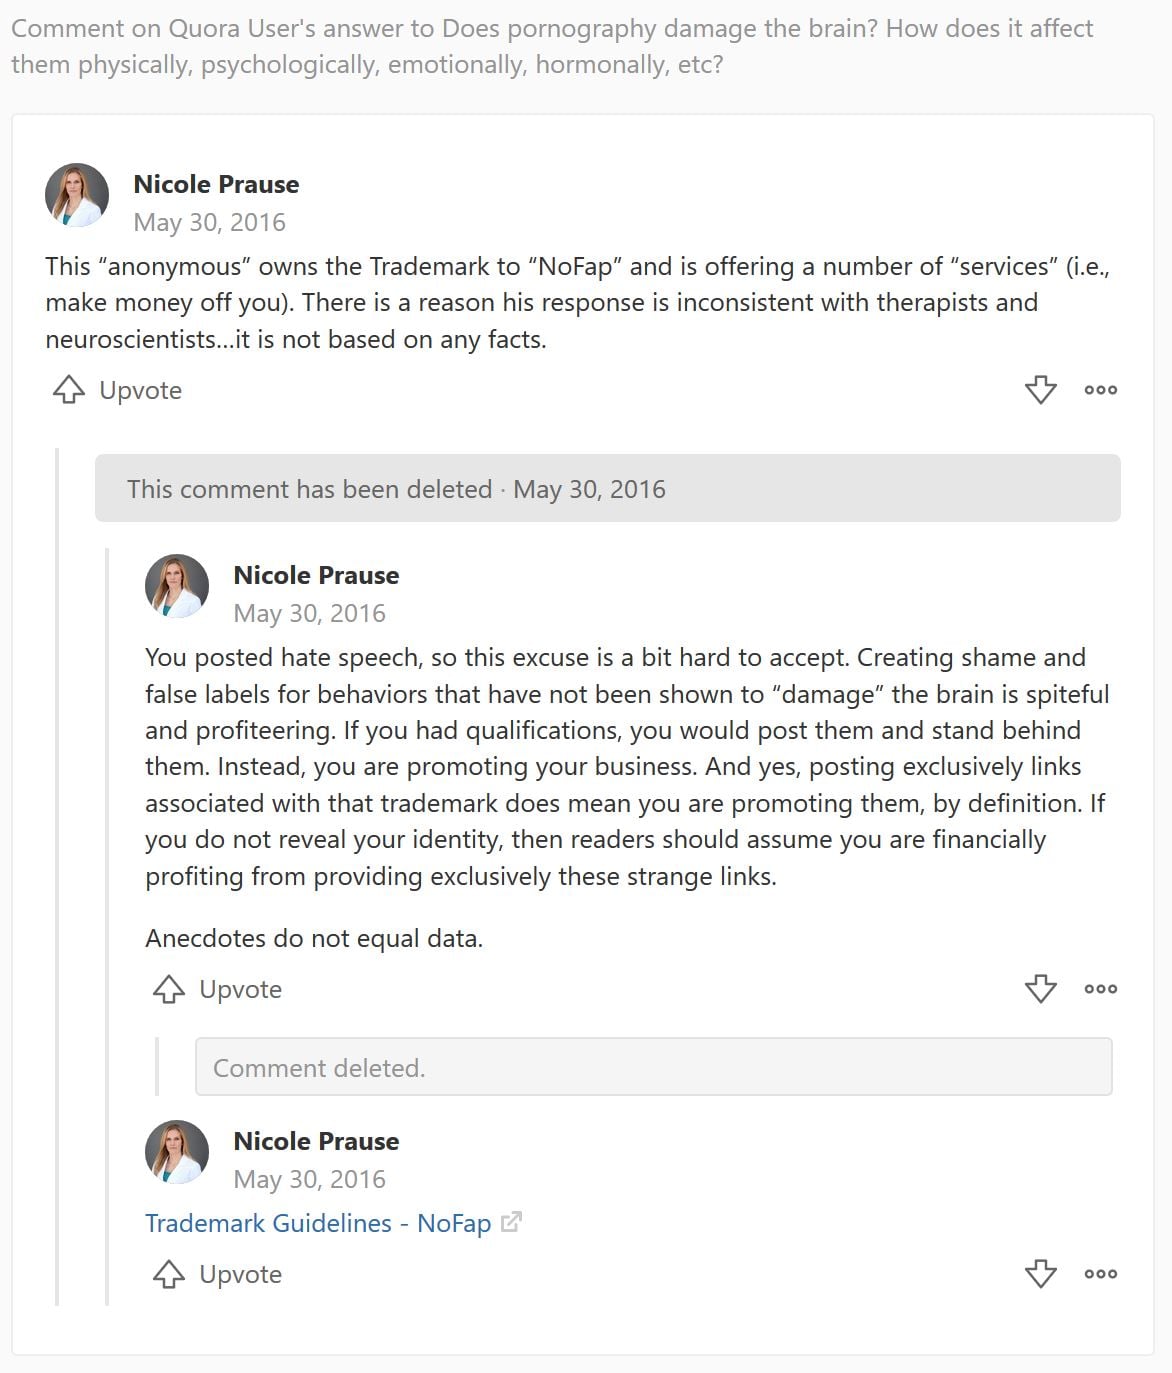
Task: Open more options for the hate speech reply
Action: click(1100, 989)
